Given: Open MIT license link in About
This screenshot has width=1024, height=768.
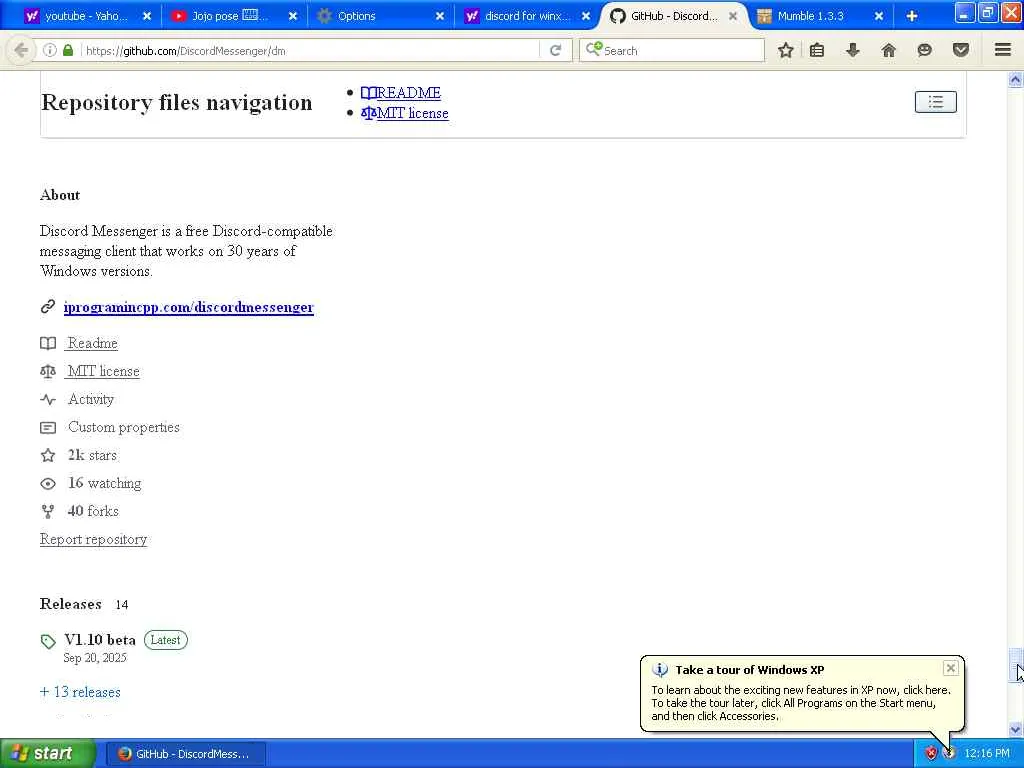Looking at the screenshot, I should click(103, 371).
